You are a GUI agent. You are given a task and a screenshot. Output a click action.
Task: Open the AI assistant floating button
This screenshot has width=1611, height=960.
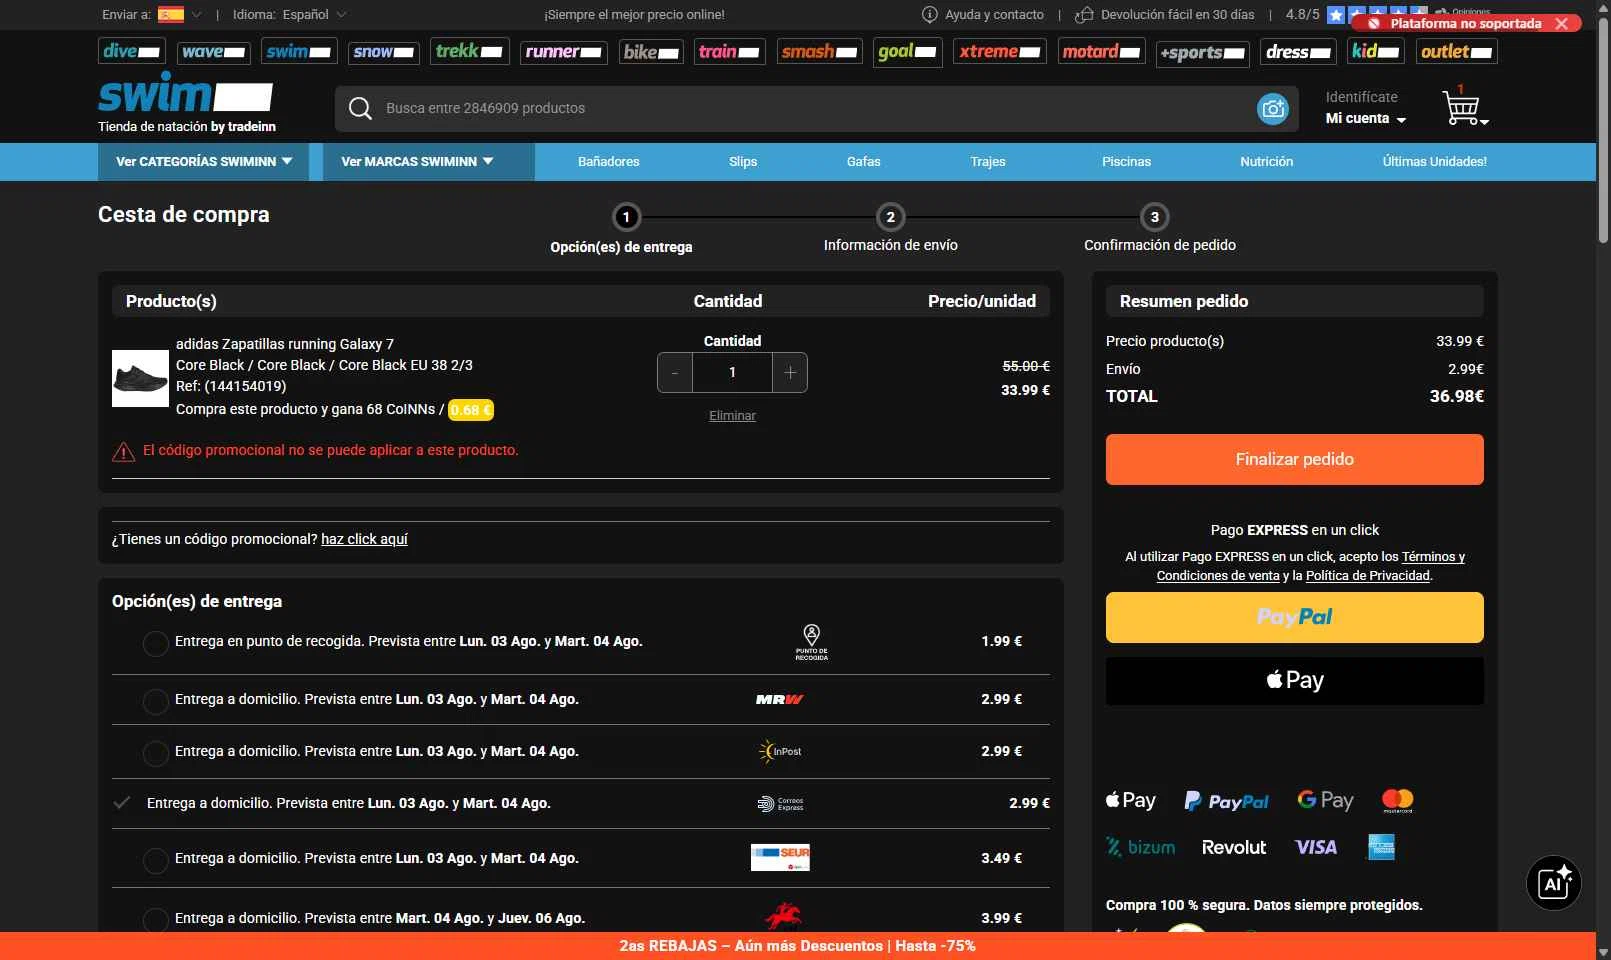1553,883
